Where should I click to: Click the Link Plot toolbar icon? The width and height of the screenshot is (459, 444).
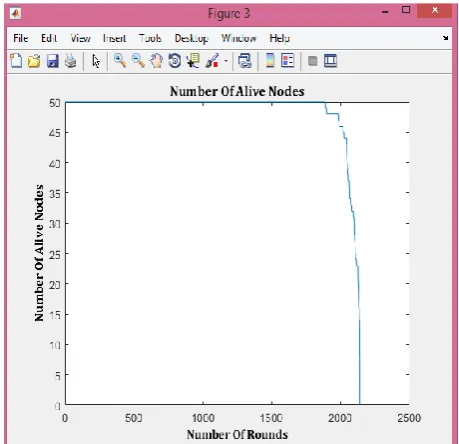(245, 61)
